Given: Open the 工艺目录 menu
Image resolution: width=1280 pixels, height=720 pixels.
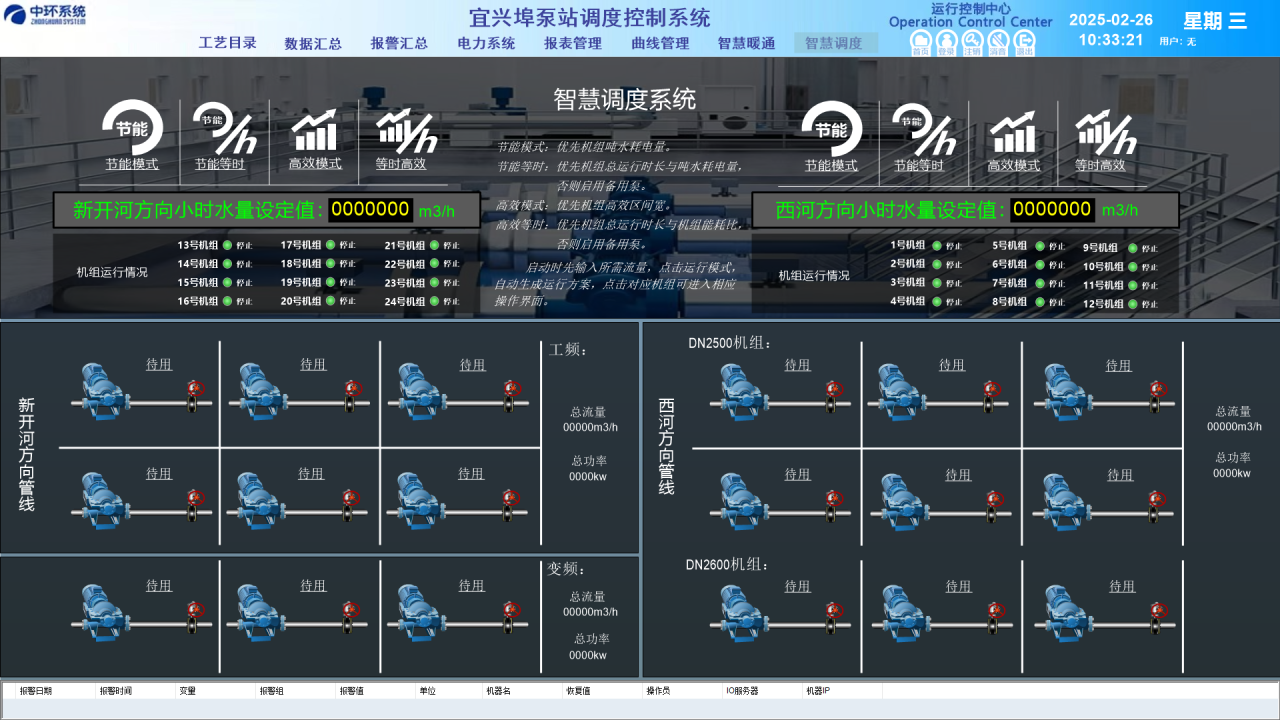Looking at the screenshot, I should [228, 43].
